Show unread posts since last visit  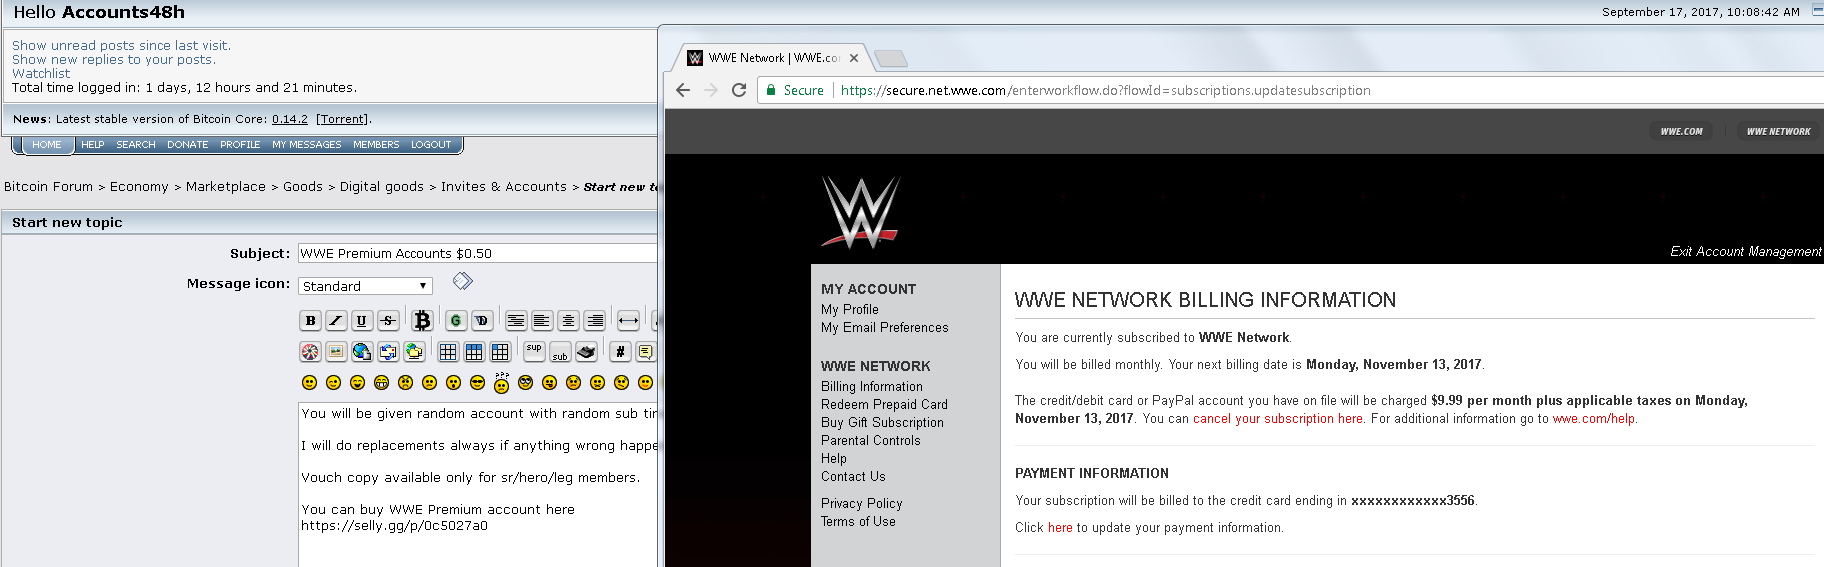[121, 45]
